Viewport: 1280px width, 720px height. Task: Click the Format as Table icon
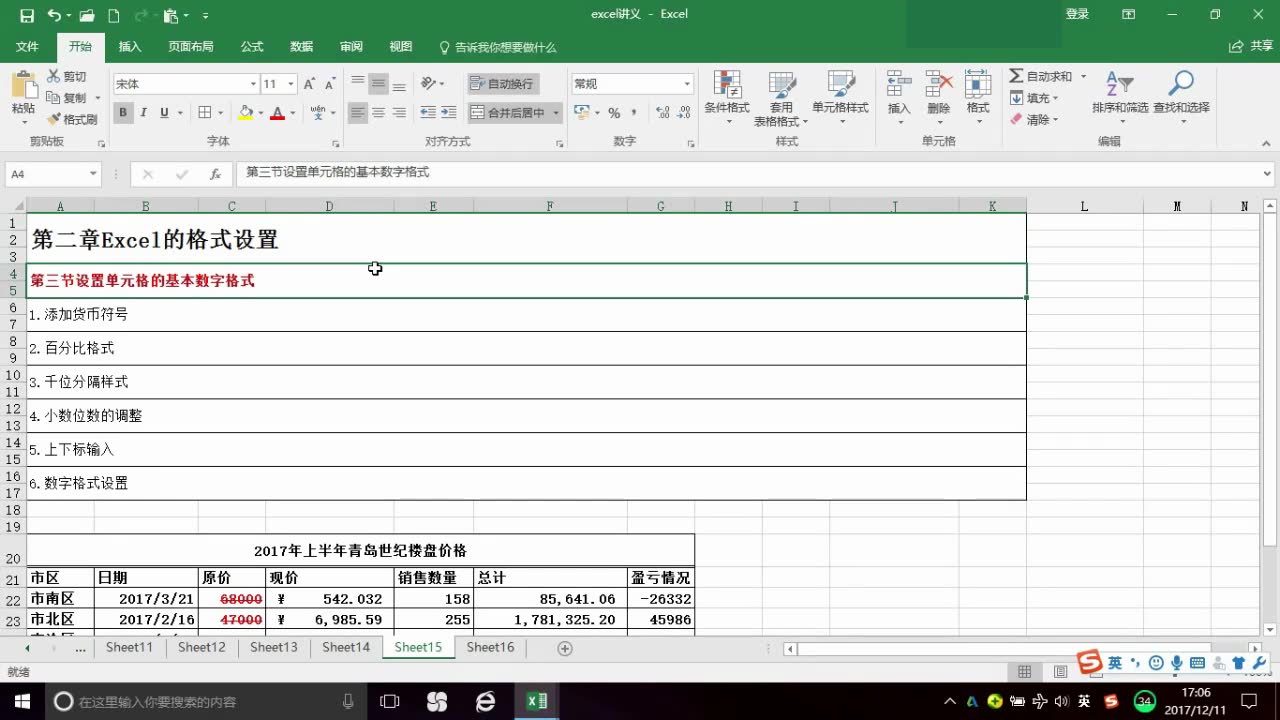point(782,95)
